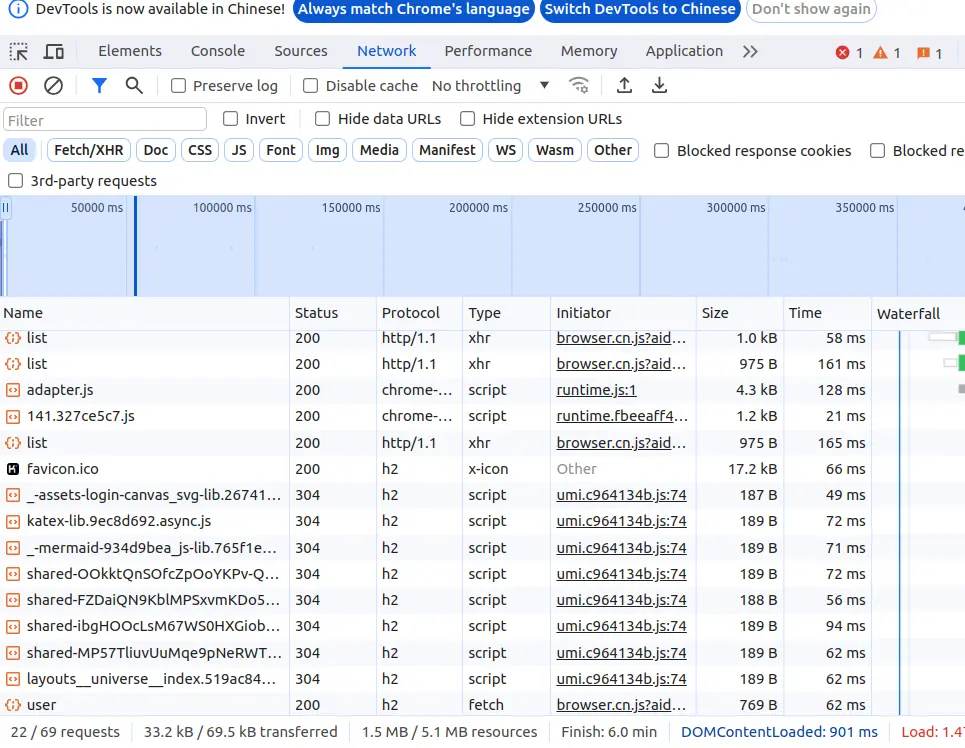
Task: Filter by Other type
Action: [613, 150]
